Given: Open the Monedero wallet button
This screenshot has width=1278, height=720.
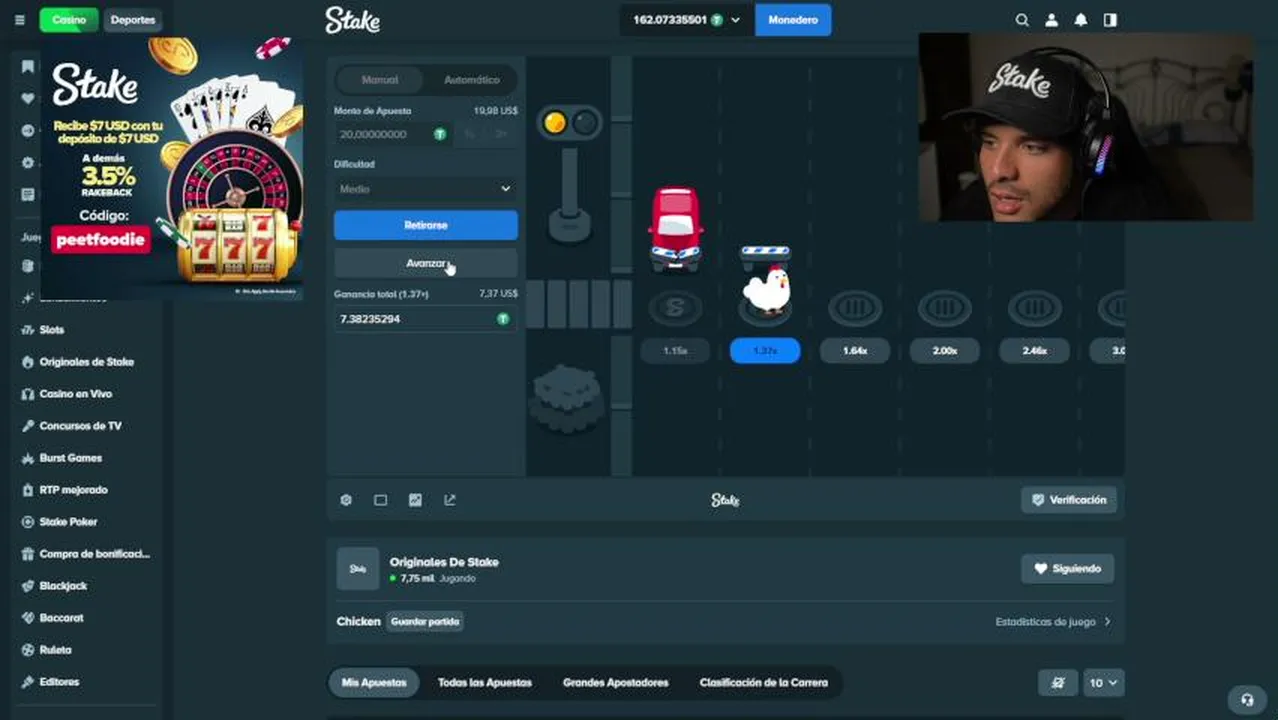Looking at the screenshot, I should tap(793, 20).
